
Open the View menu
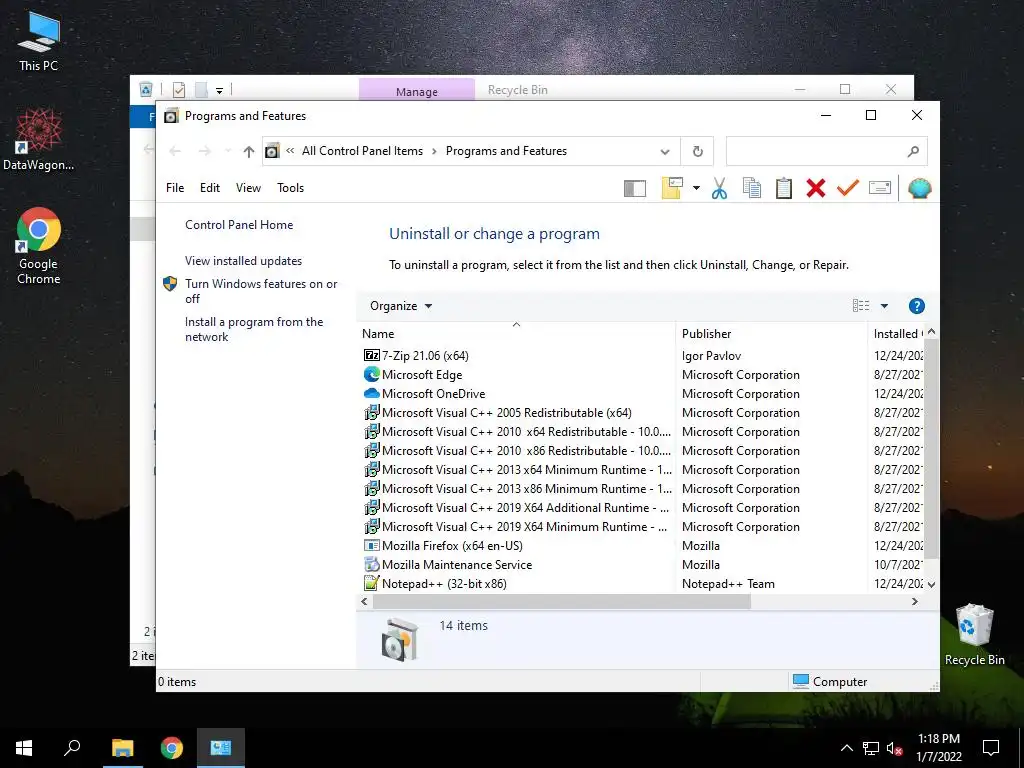click(x=248, y=188)
